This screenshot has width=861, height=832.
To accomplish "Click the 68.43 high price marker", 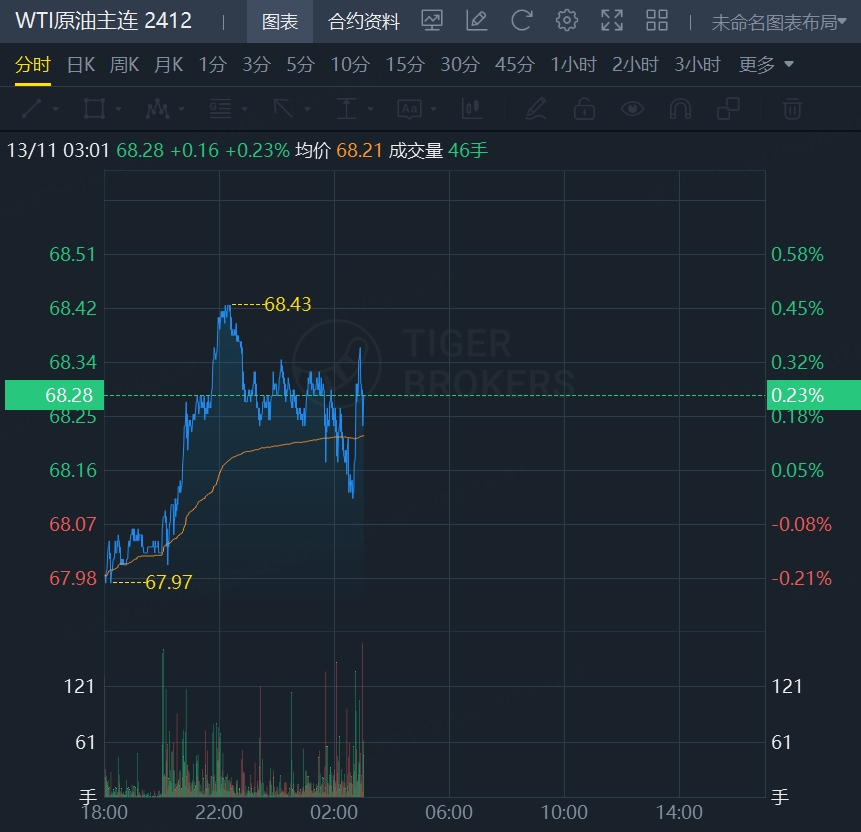I will [288, 304].
